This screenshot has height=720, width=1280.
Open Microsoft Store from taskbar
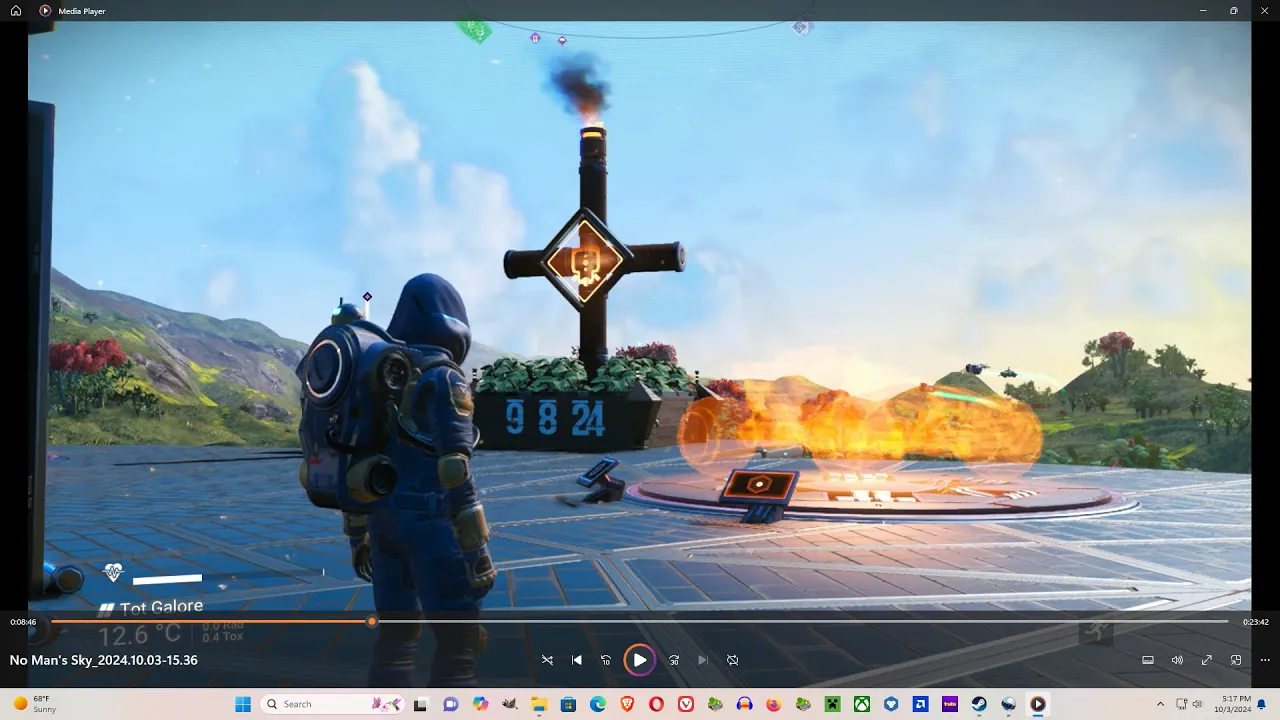pos(568,704)
